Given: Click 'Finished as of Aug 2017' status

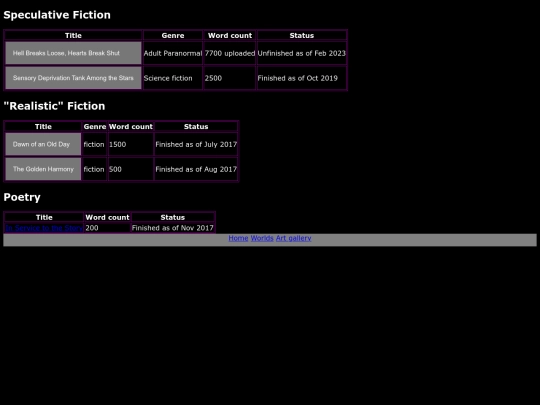Looking at the screenshot, I should click(196, 169).
